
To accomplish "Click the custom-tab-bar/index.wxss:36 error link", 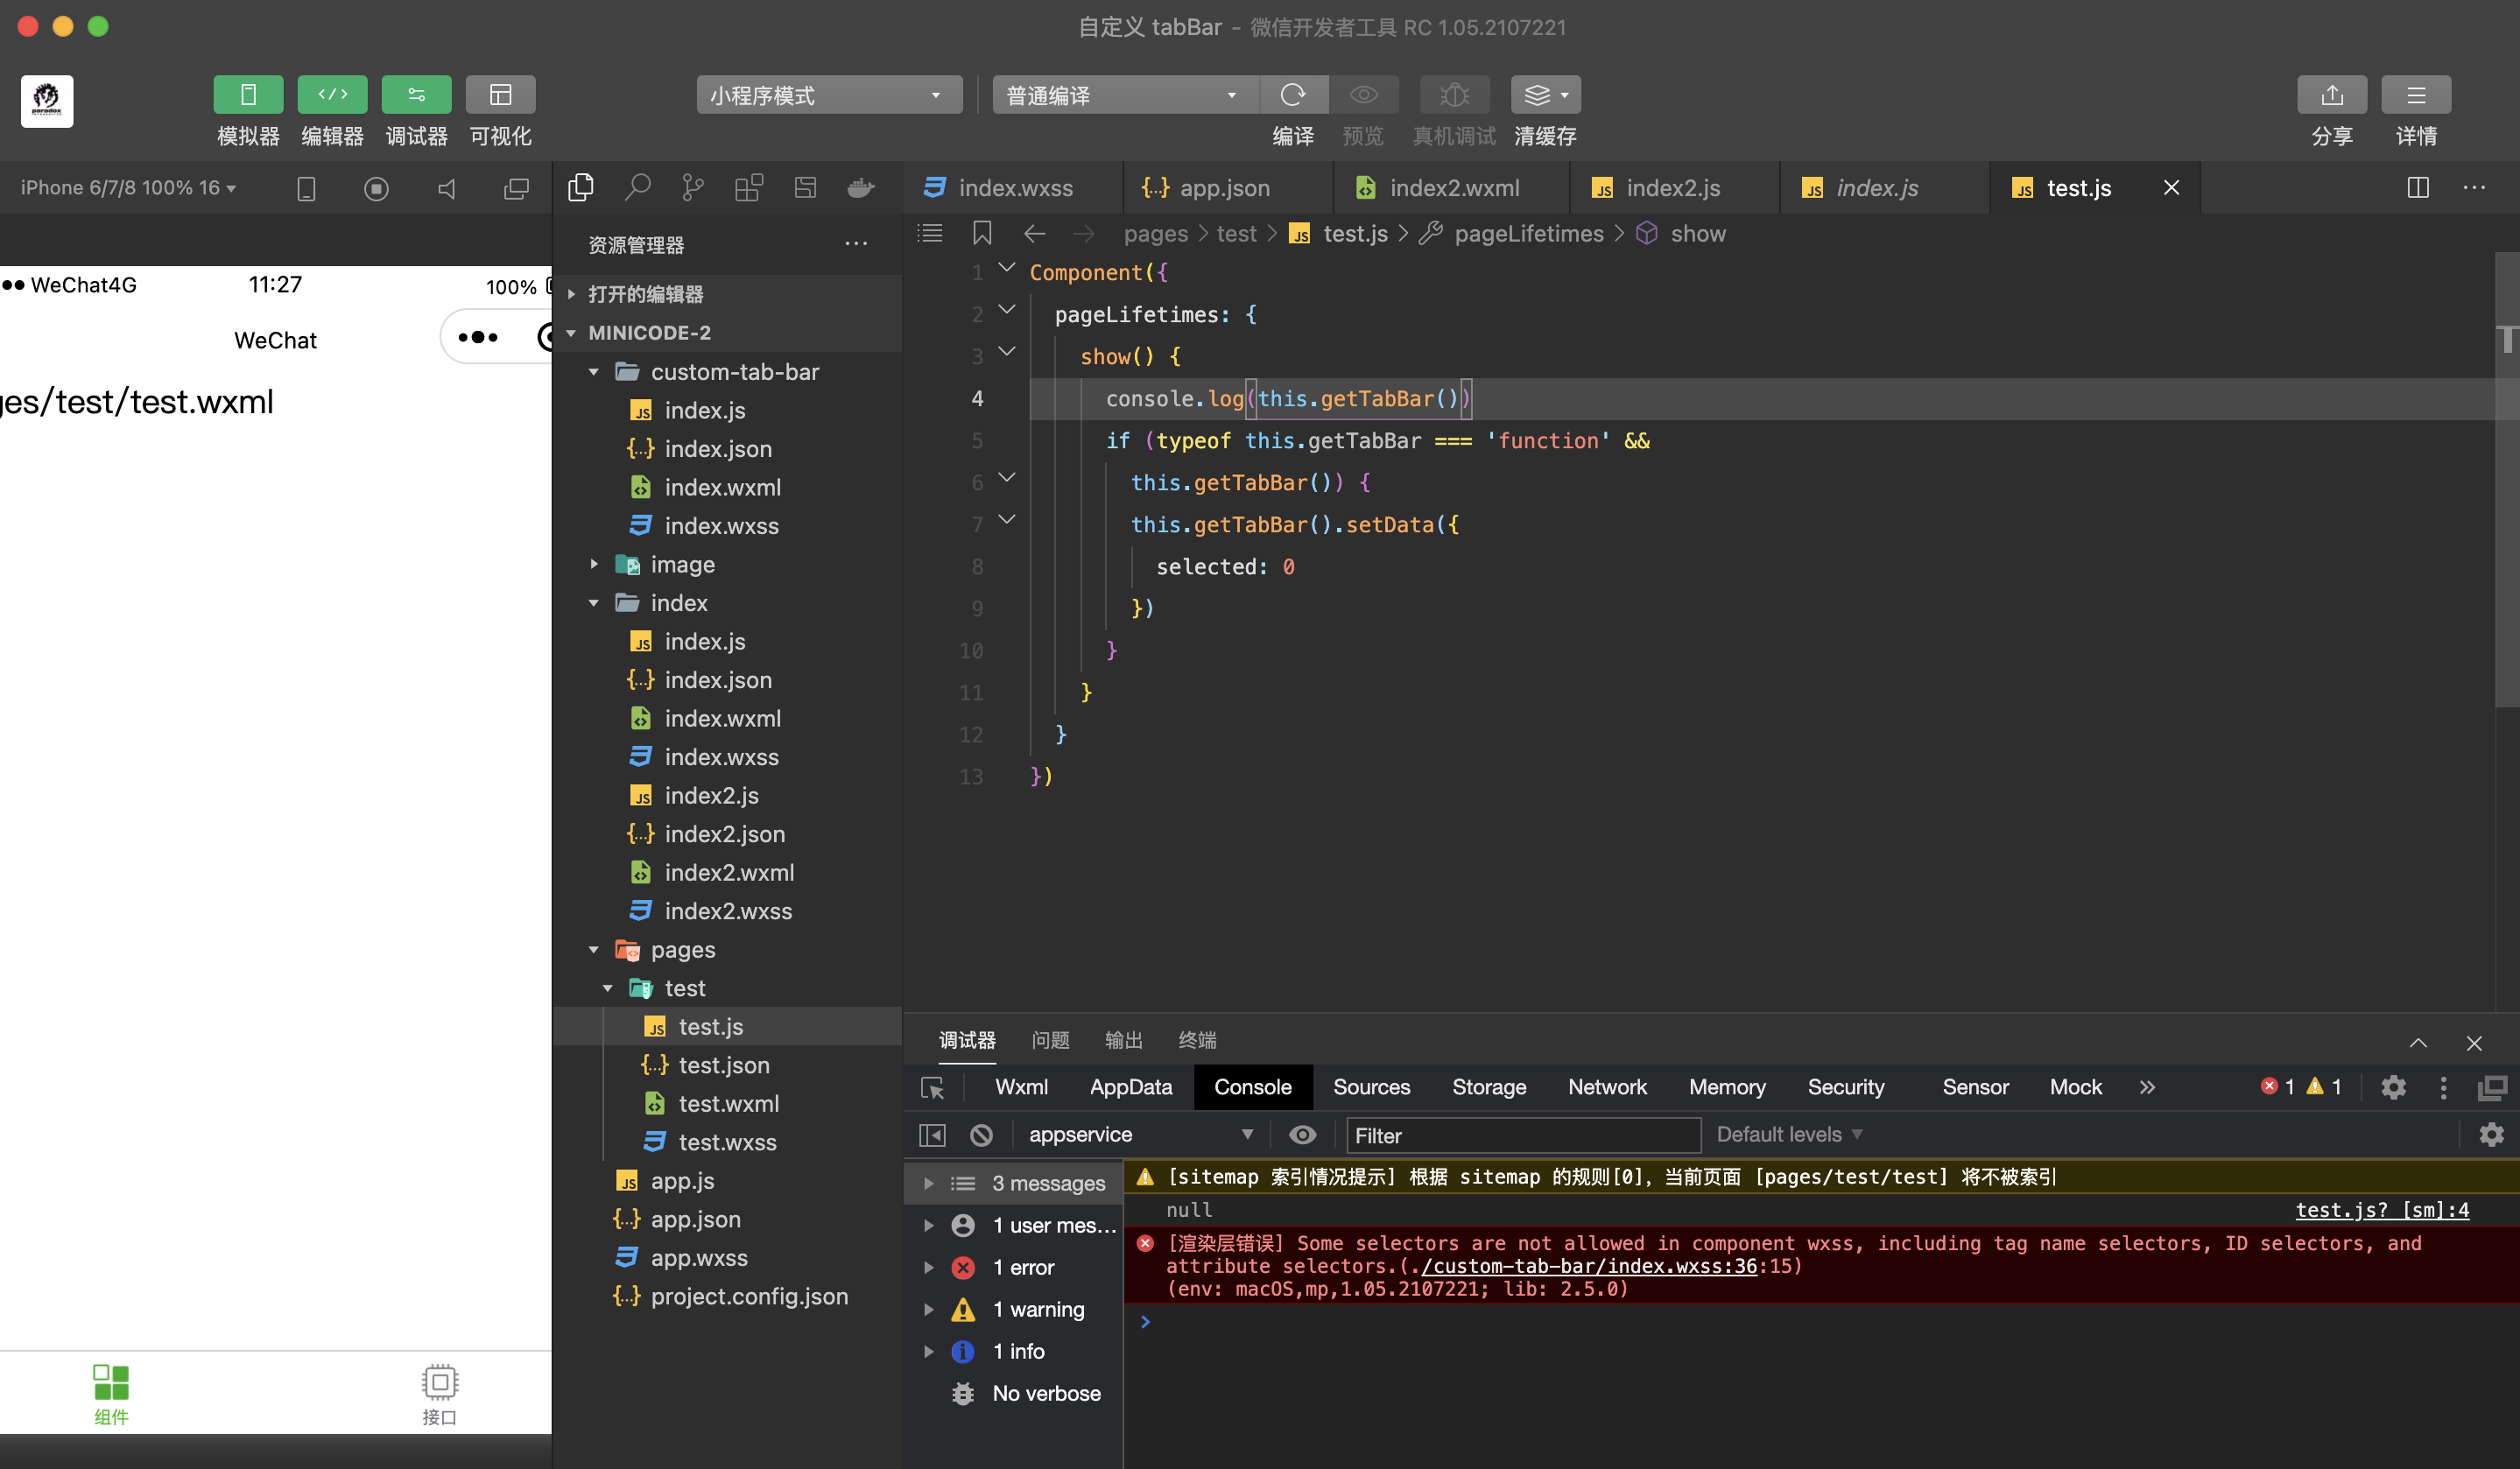I will [1588, 1266].
